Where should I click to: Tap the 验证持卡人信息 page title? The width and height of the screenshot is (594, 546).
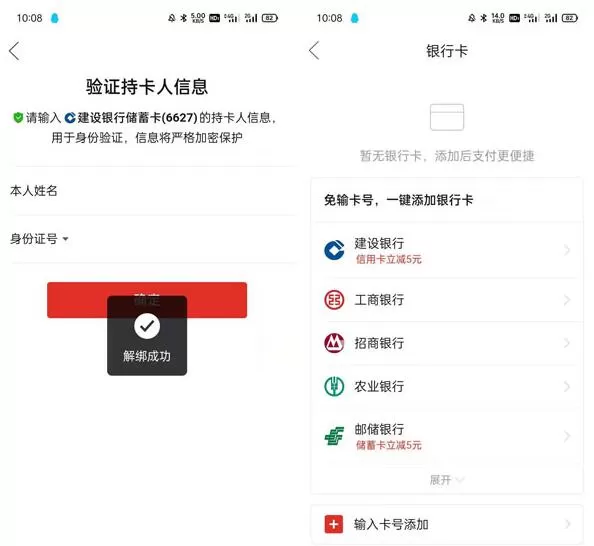coord(147,87)
